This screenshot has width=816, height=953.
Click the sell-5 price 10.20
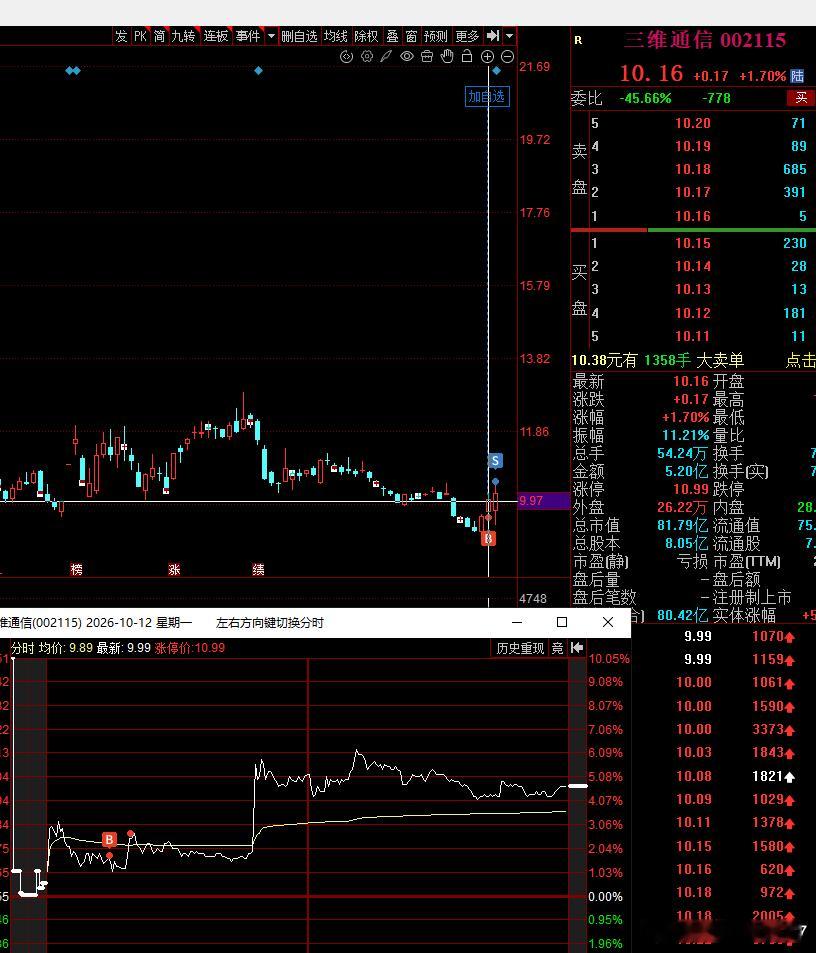click(x=693, y=123)
